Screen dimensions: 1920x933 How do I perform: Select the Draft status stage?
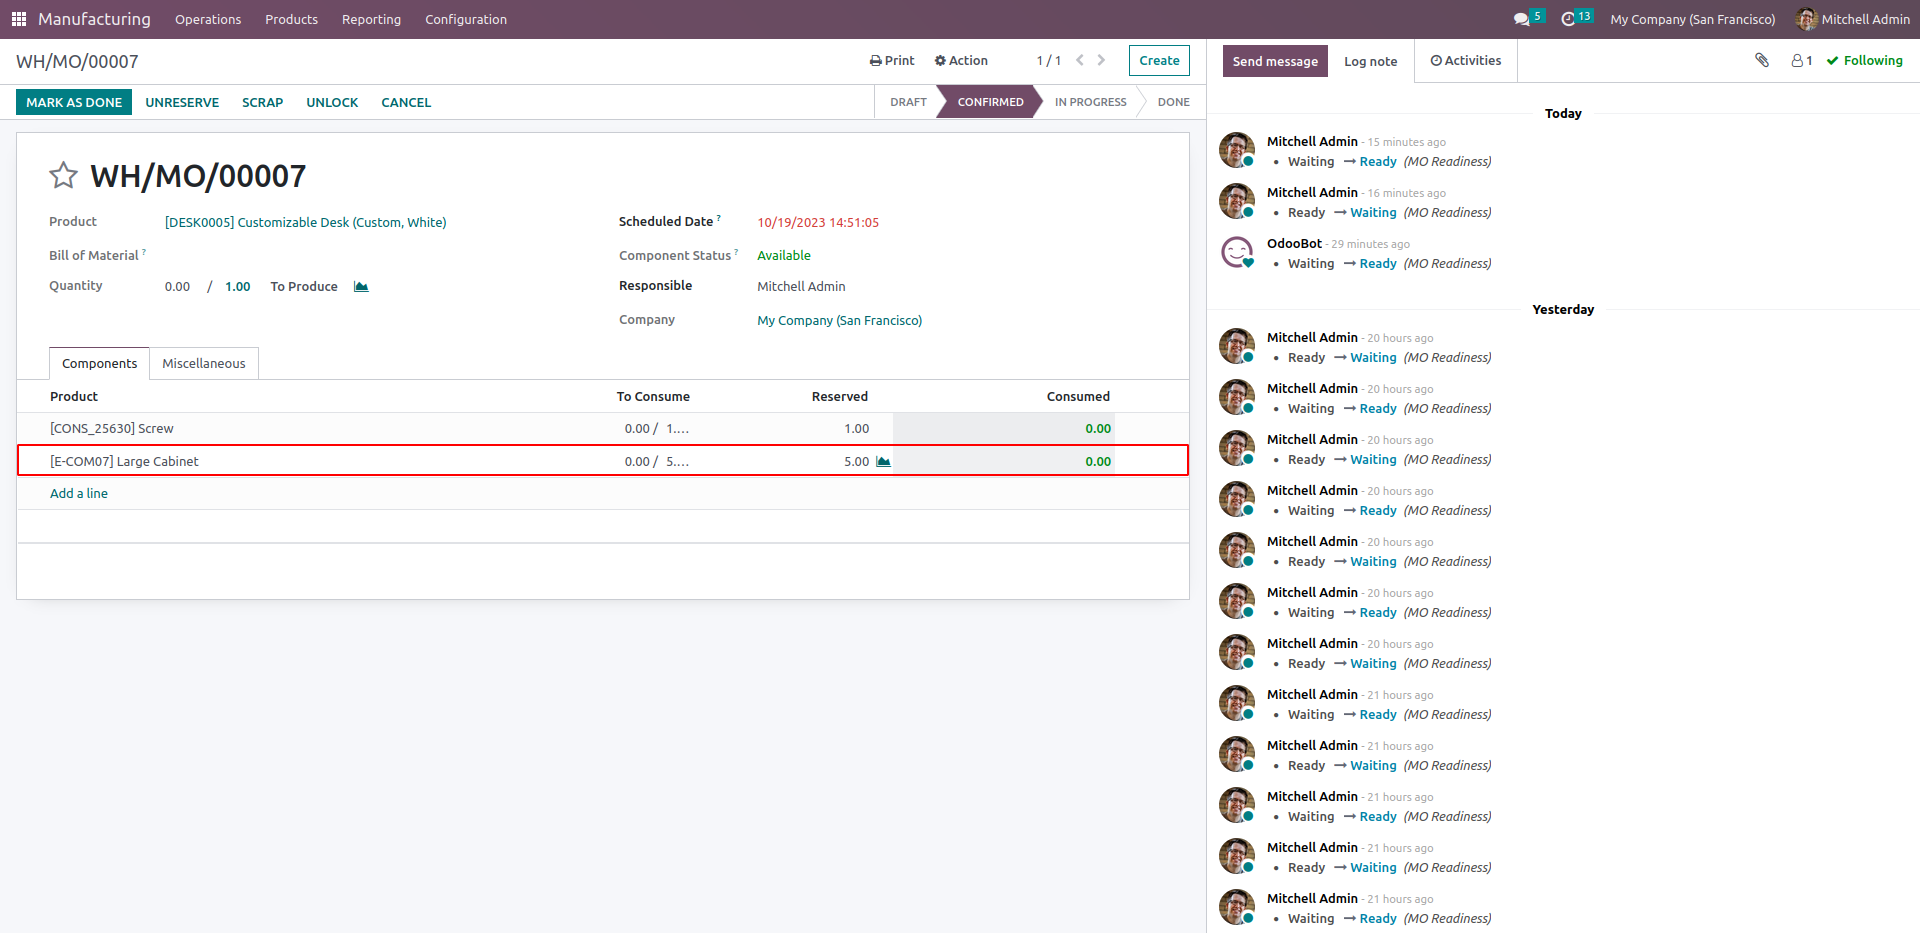[x=908, y=102]
